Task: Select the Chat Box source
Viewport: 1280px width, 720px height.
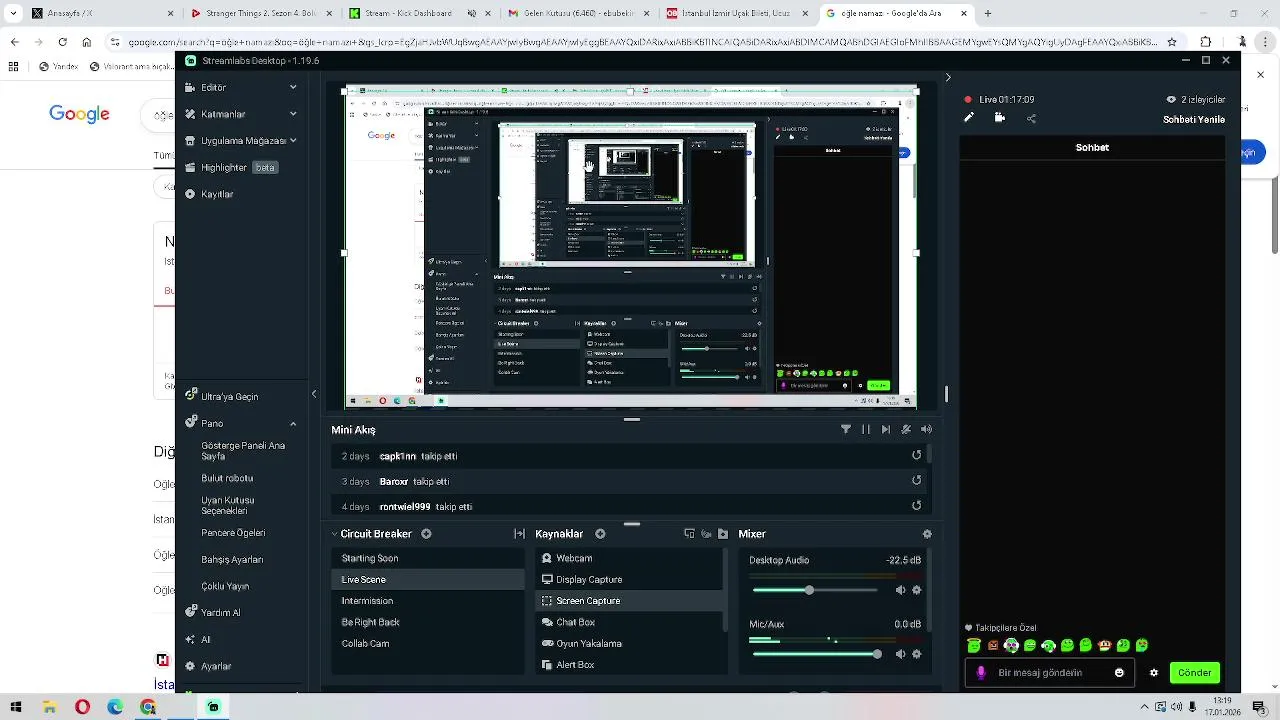Action: point(629,622)
